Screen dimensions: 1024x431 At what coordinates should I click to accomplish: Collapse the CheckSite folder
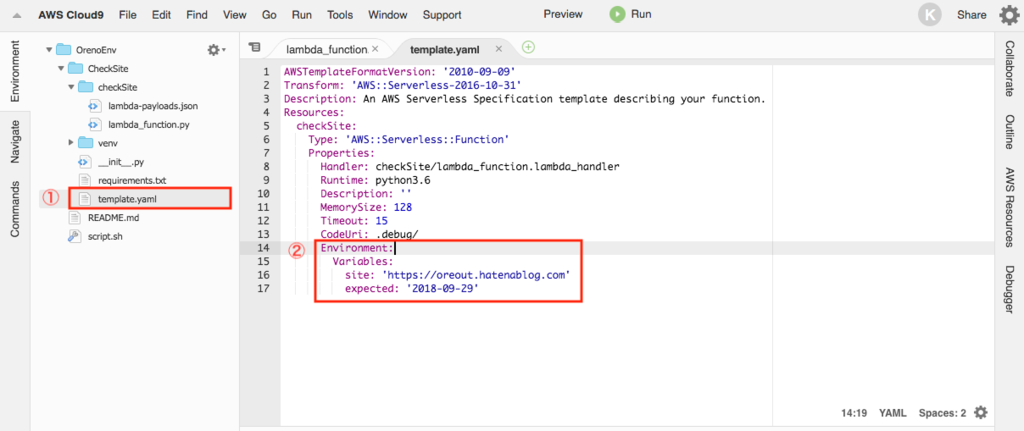pyautogui.click(x=61, y=69)
